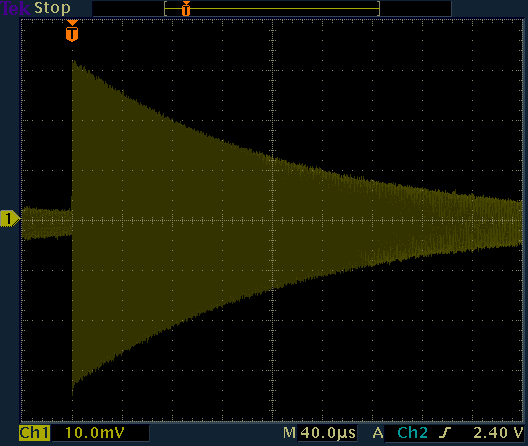Click the 10.0mV vertical scale readout
This screenshot has height=446, width=528.
[x=95, y=433]
